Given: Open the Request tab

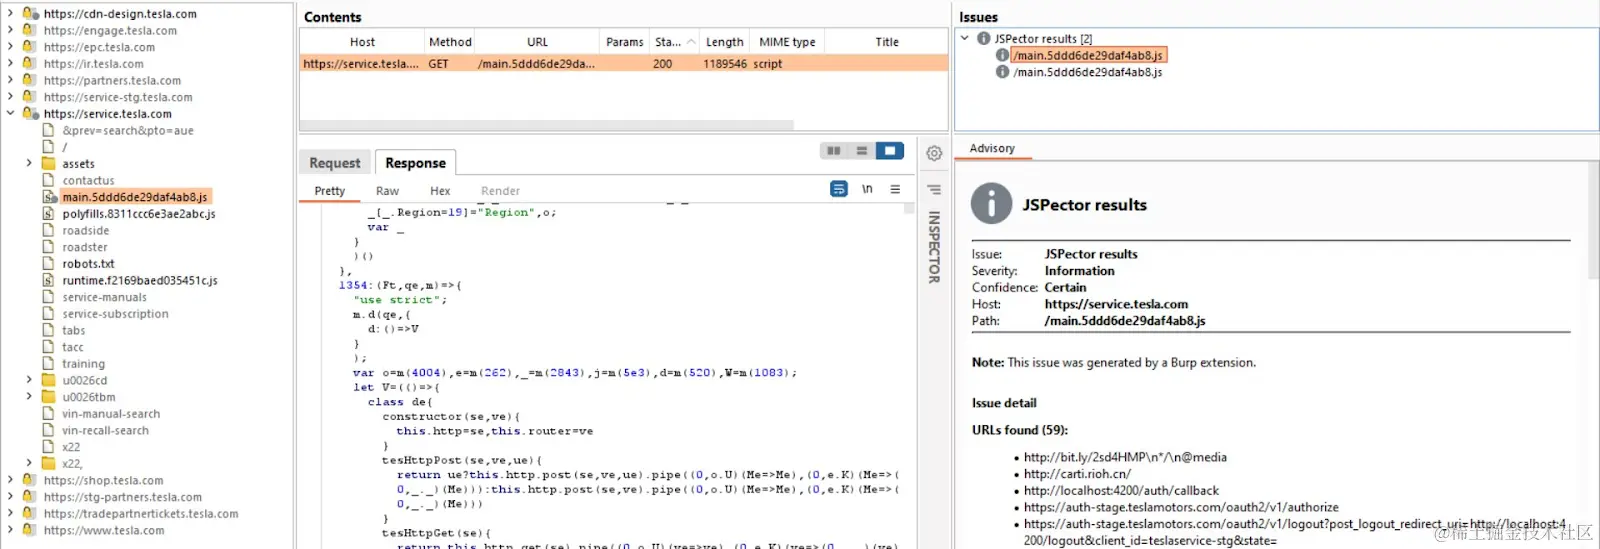Looking at the screenshot, I should pyautogui.click(x=335, y=163).
